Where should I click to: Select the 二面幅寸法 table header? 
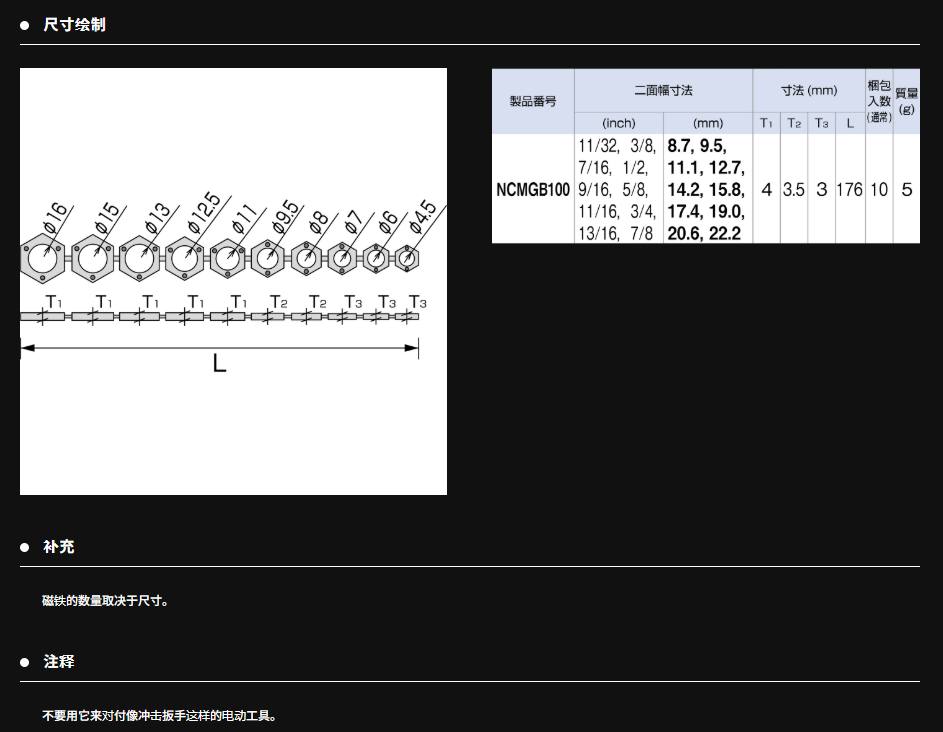click(x=663, y=90)
